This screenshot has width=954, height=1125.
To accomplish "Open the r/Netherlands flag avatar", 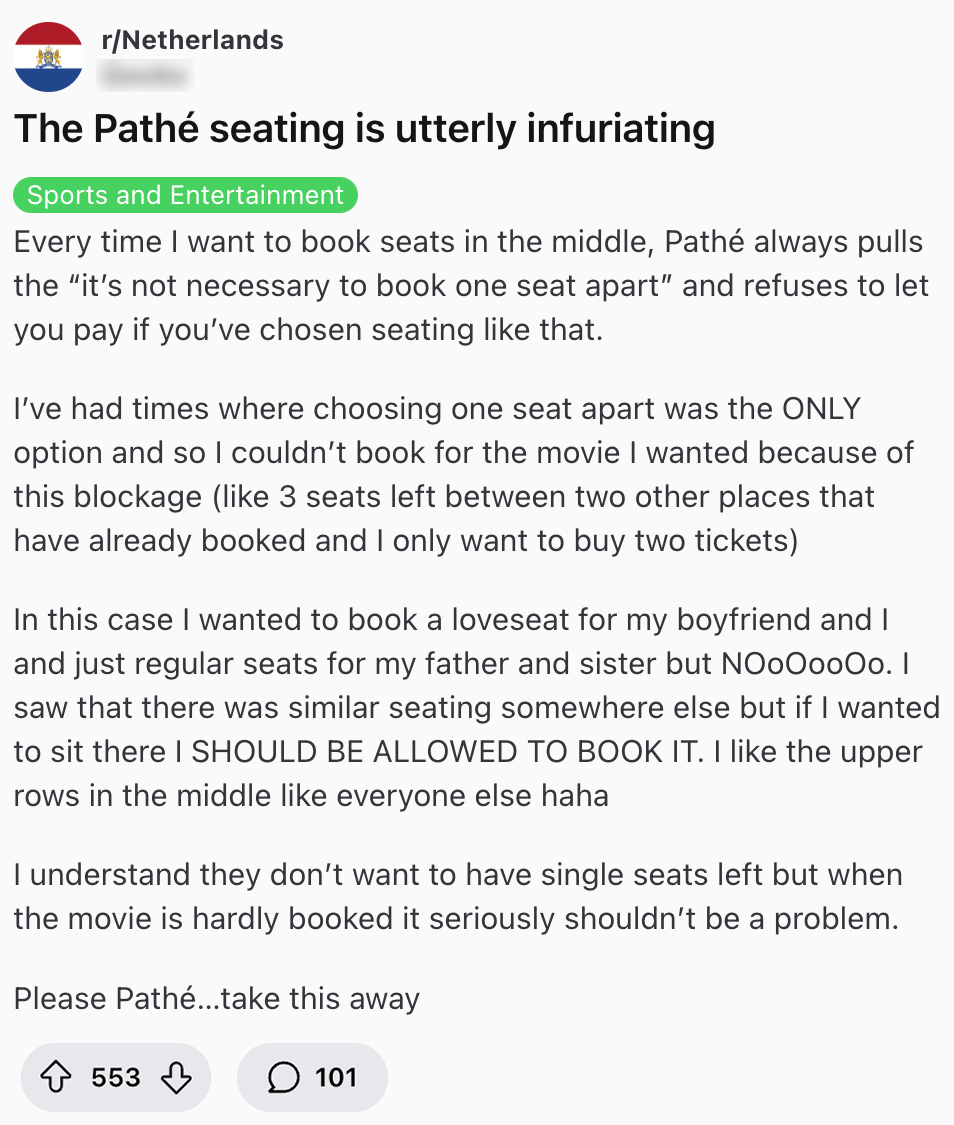I will pos(49,56).
